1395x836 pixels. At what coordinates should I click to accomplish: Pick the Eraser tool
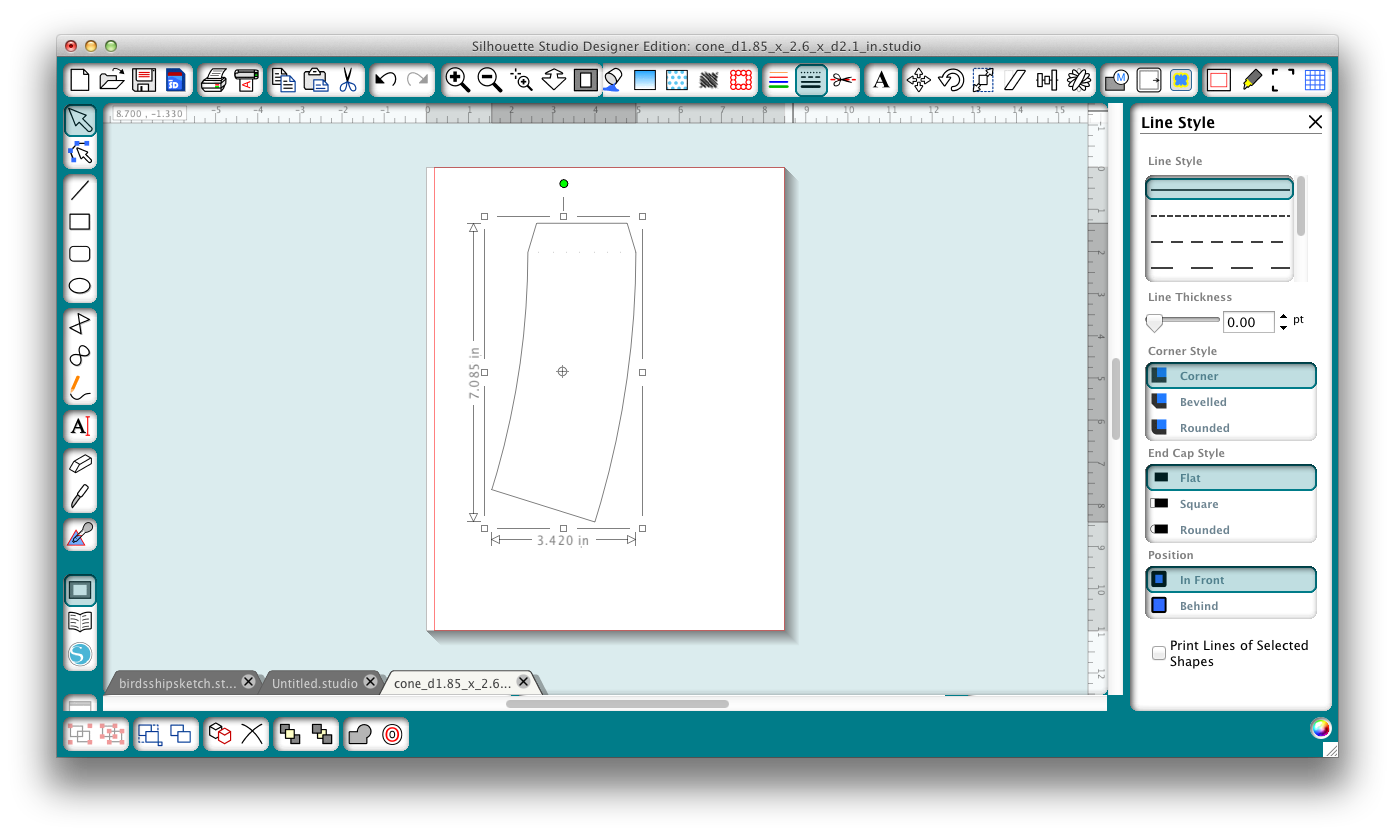point(80,462)
